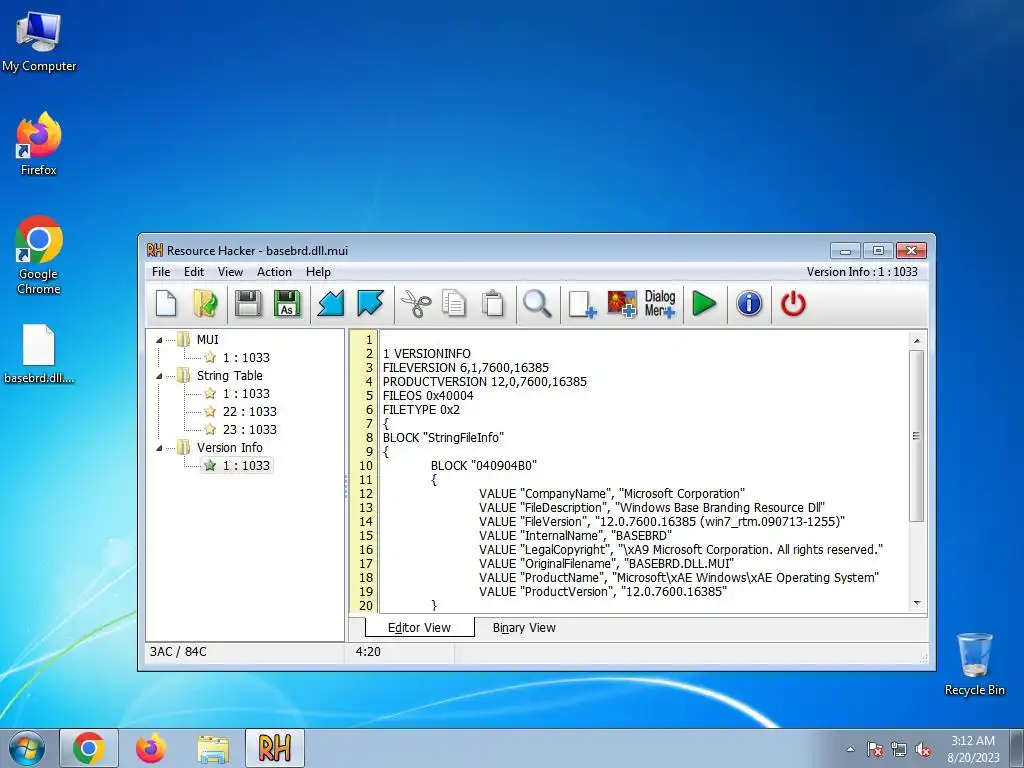Click the Copy documents icon

pyautogui.click(x=454, y=304)
